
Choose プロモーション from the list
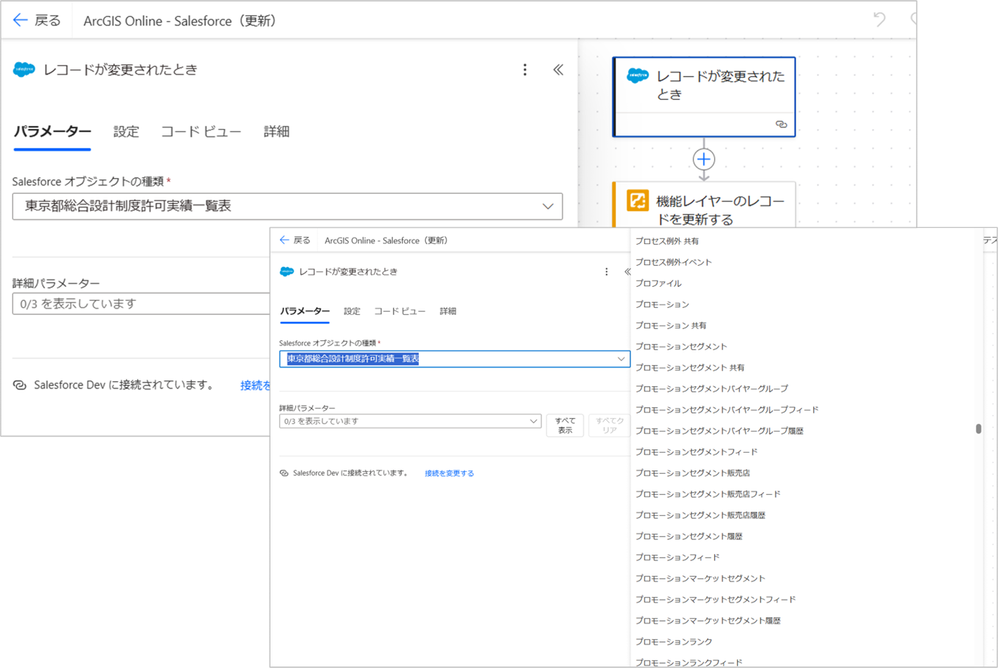[x=662, y=304]
